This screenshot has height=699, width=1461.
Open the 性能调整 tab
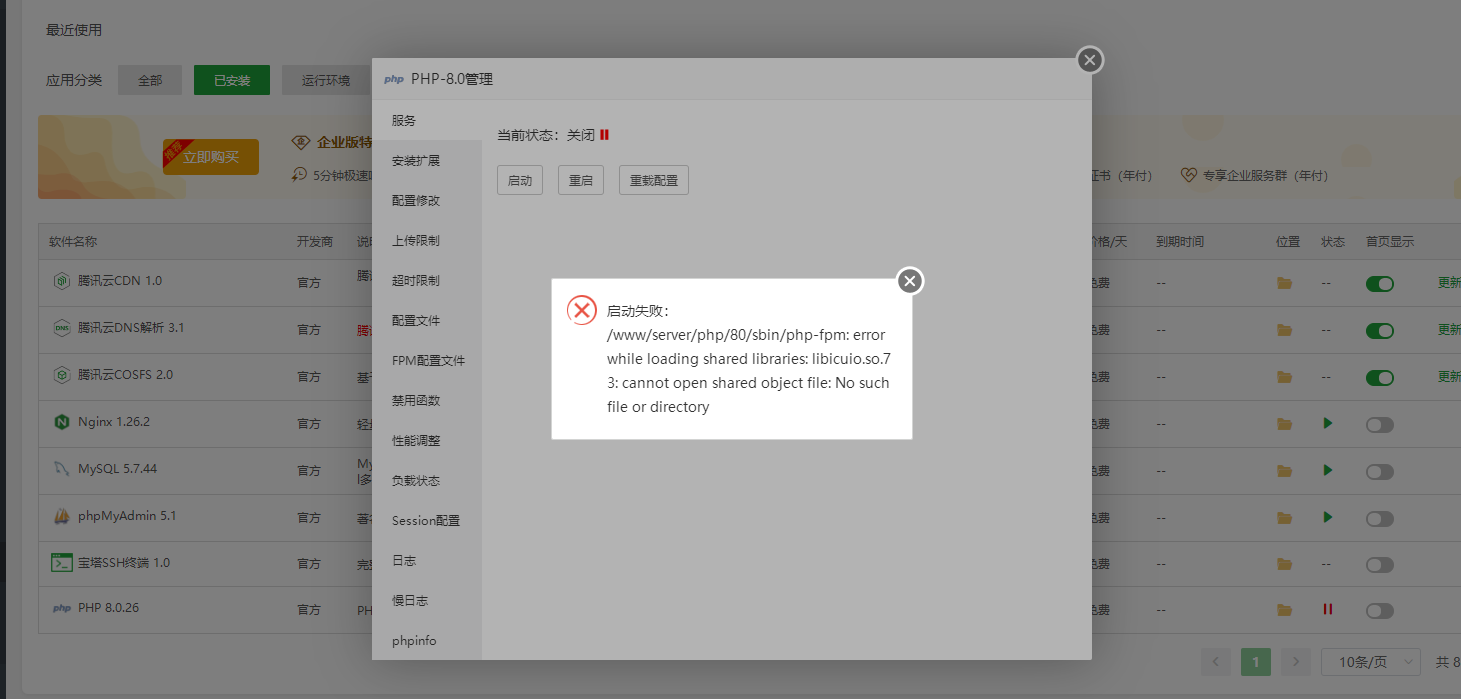point(427,440)
